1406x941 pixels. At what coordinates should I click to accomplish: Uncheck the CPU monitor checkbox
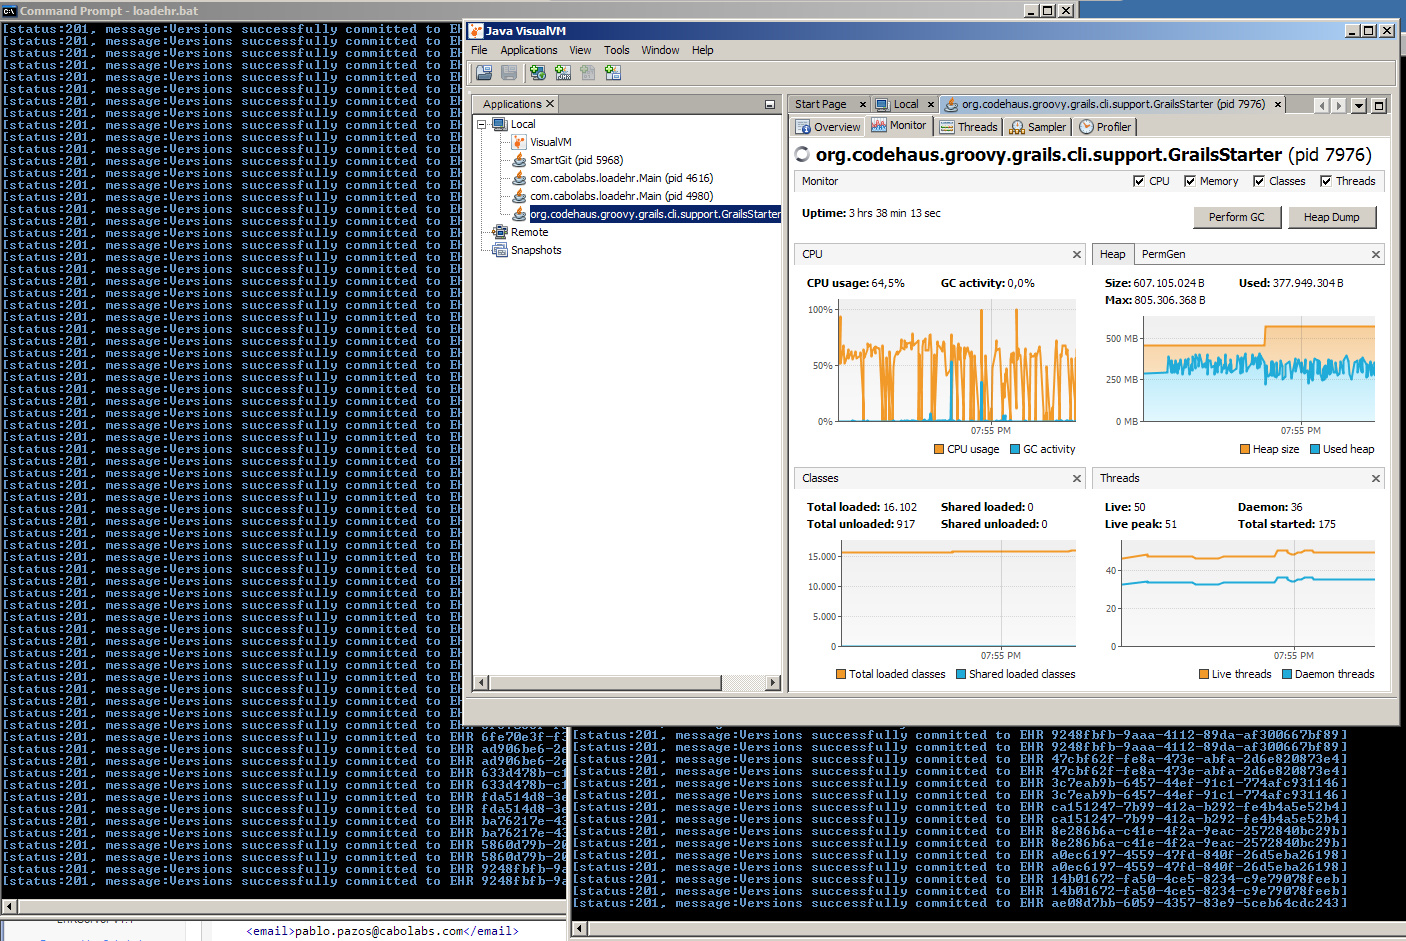[1139, 181]
